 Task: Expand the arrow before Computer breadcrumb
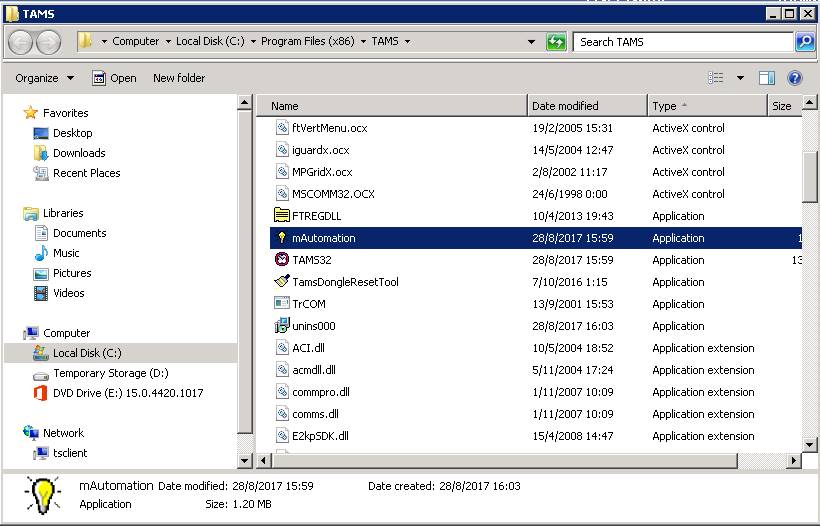coord(104,41)
